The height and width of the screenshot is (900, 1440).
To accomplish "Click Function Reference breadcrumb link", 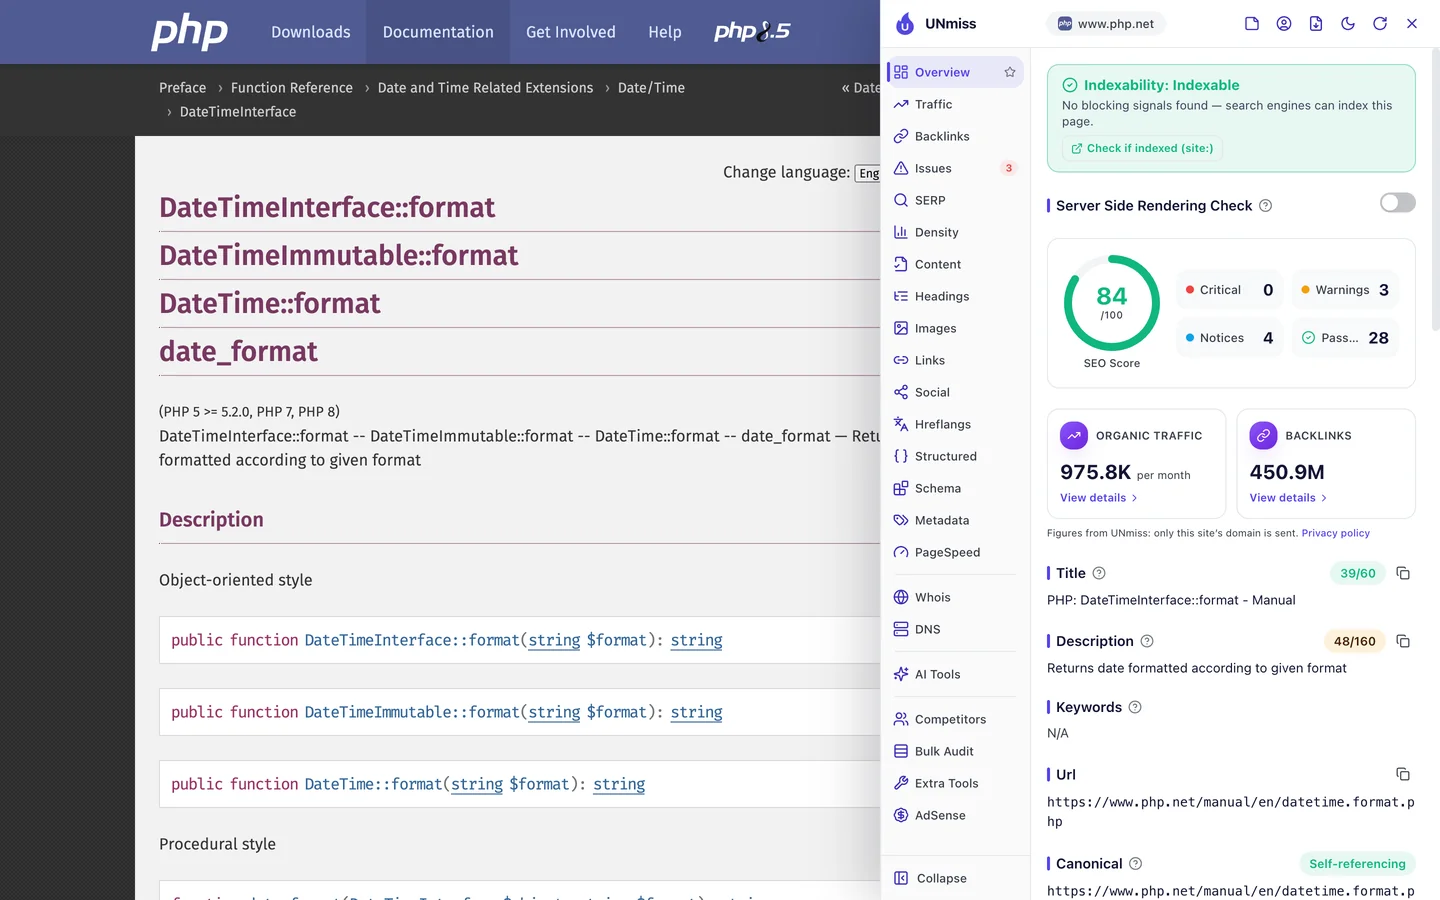I will 292,88.
